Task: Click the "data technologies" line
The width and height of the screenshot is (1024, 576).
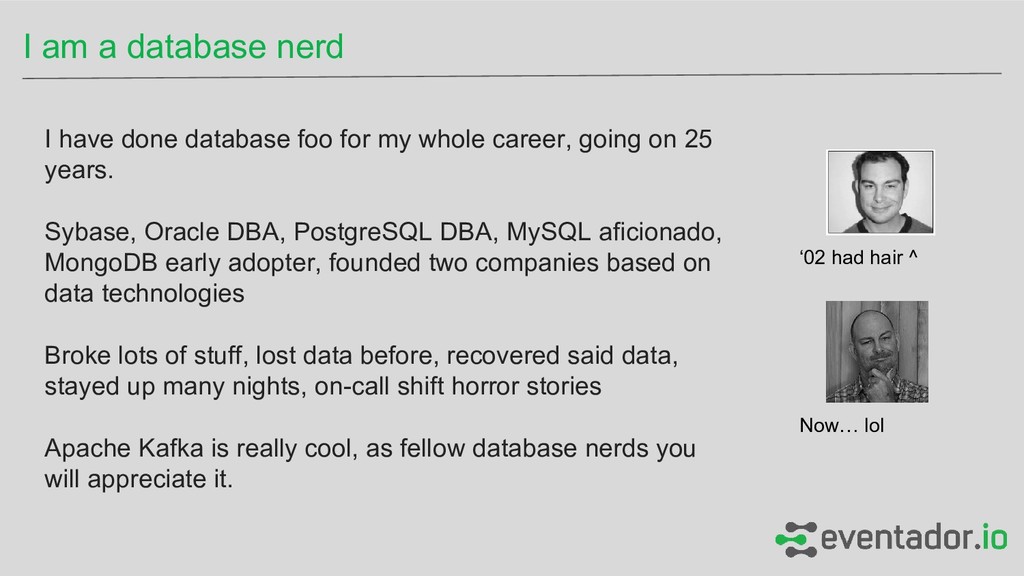Action: point(144,295)
